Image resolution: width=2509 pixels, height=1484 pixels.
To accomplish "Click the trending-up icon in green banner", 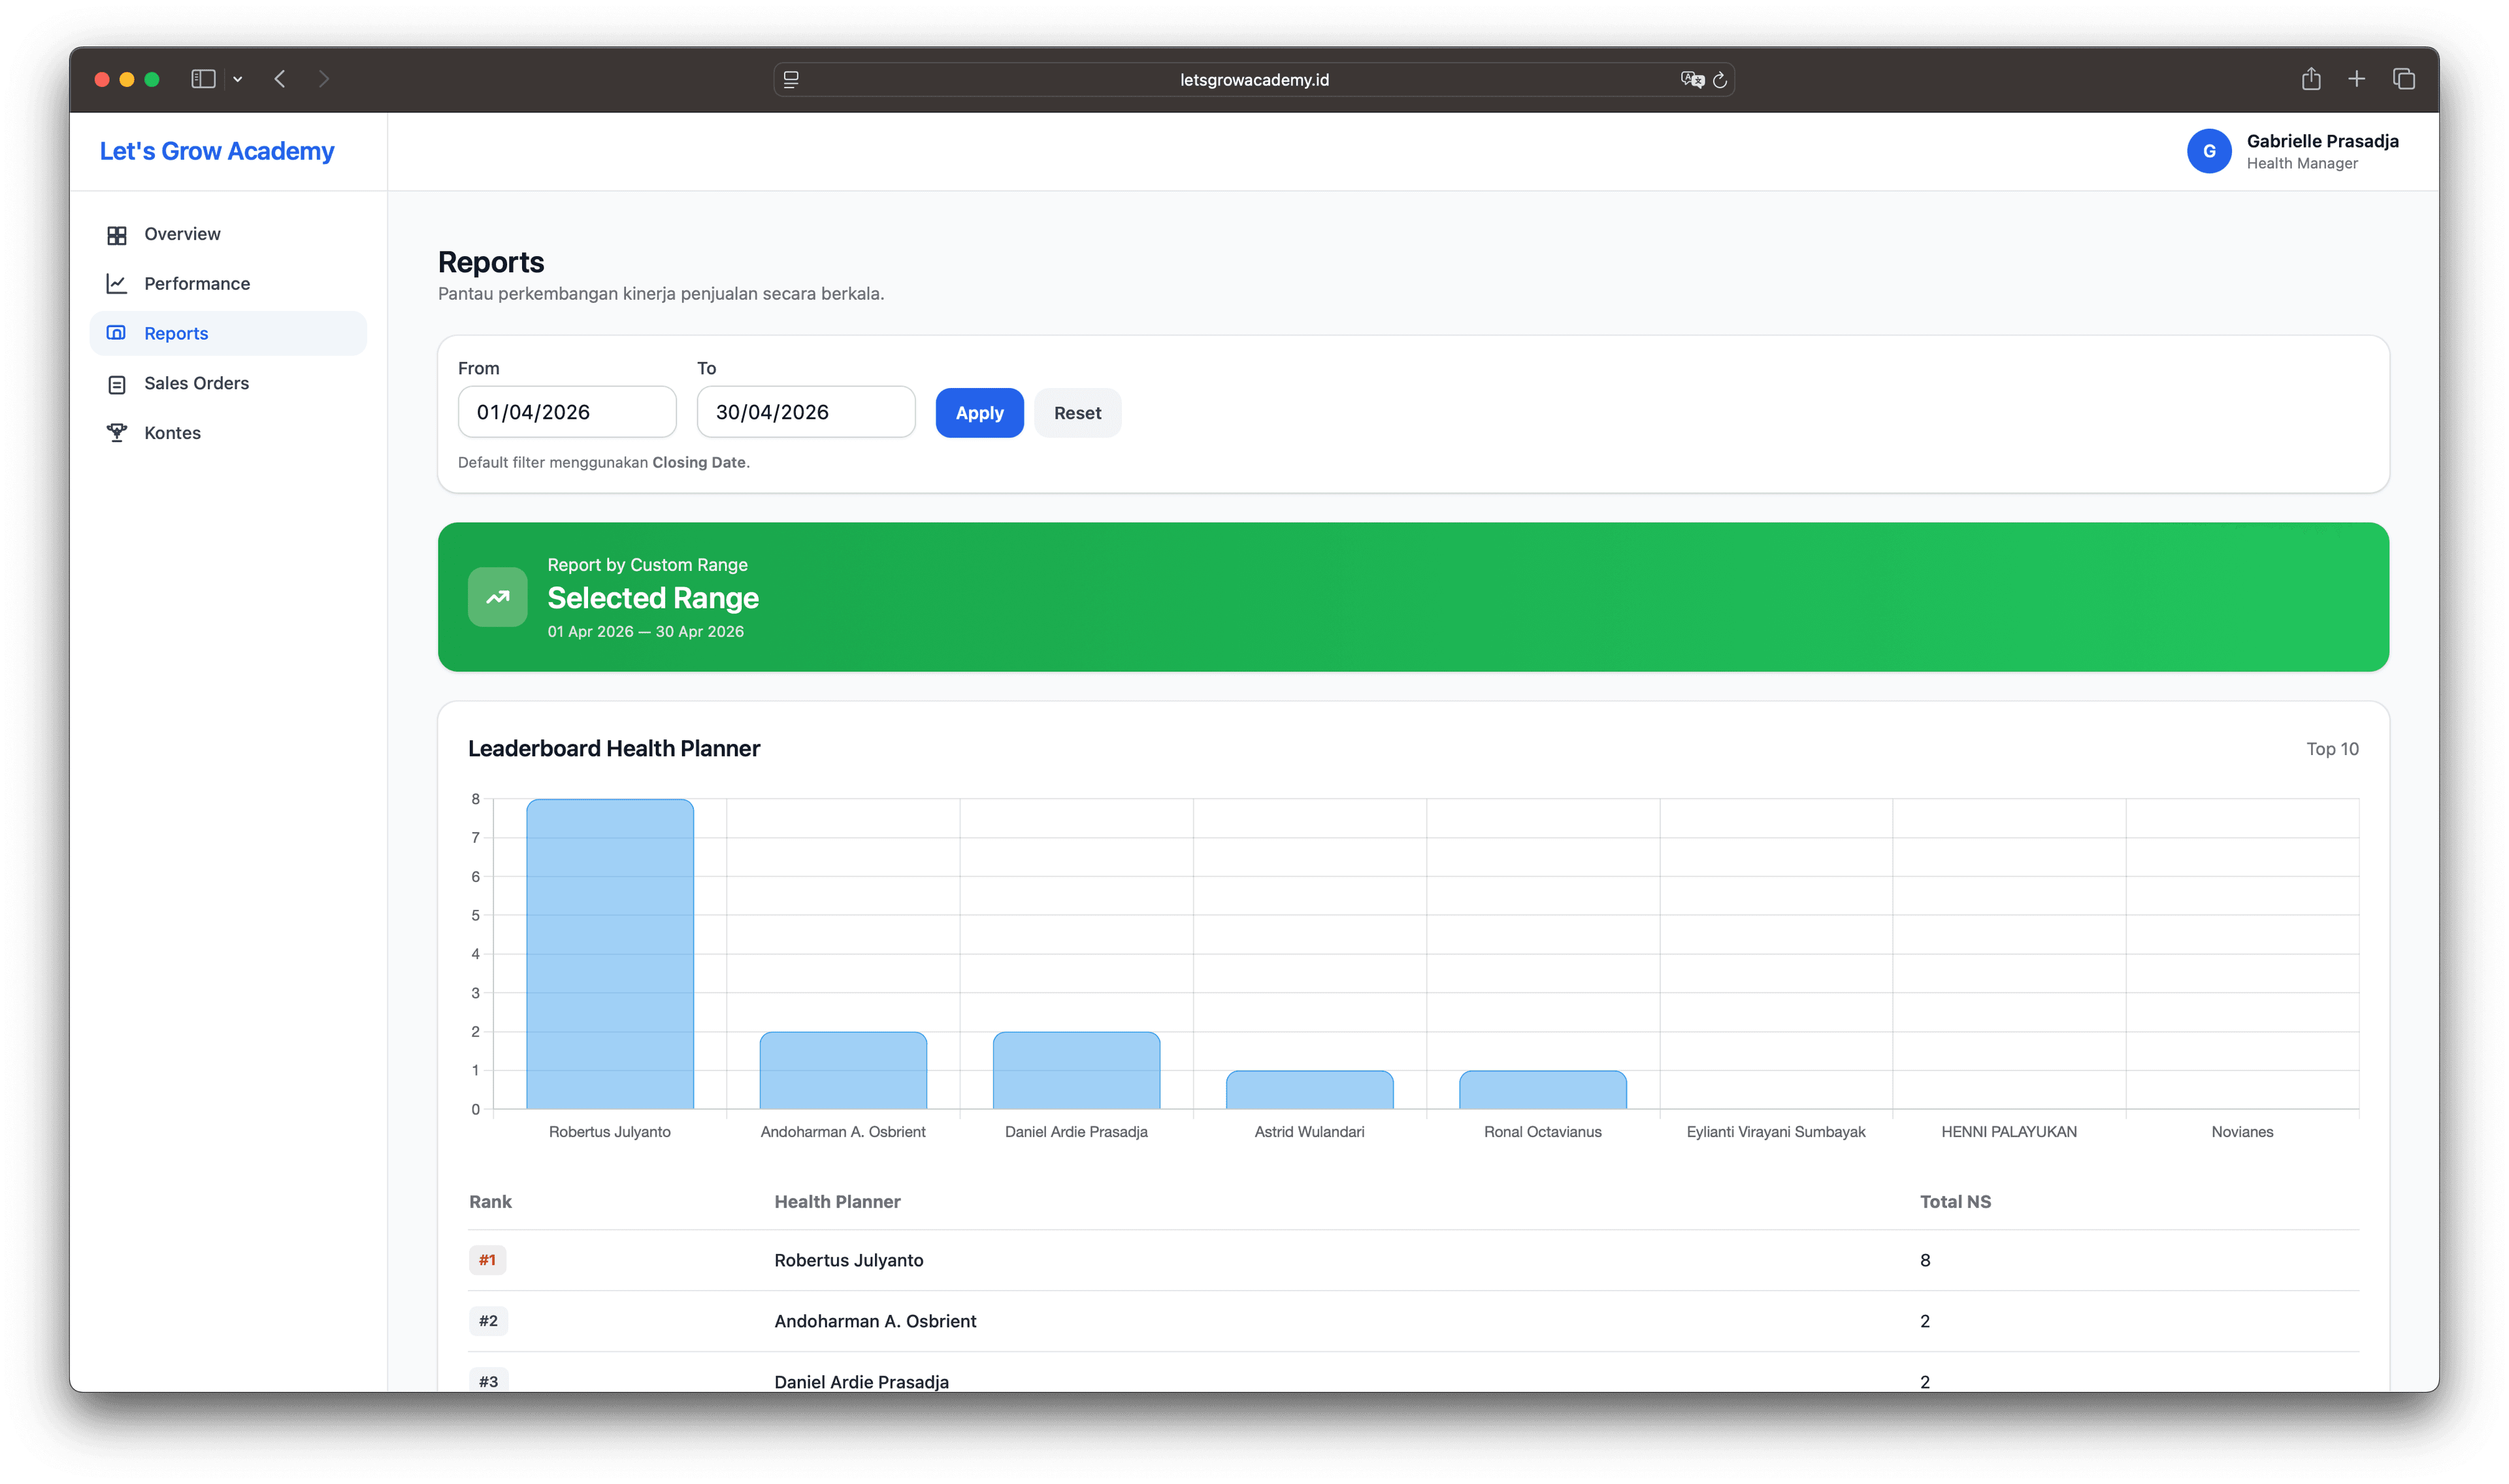I will pos(498,597).
